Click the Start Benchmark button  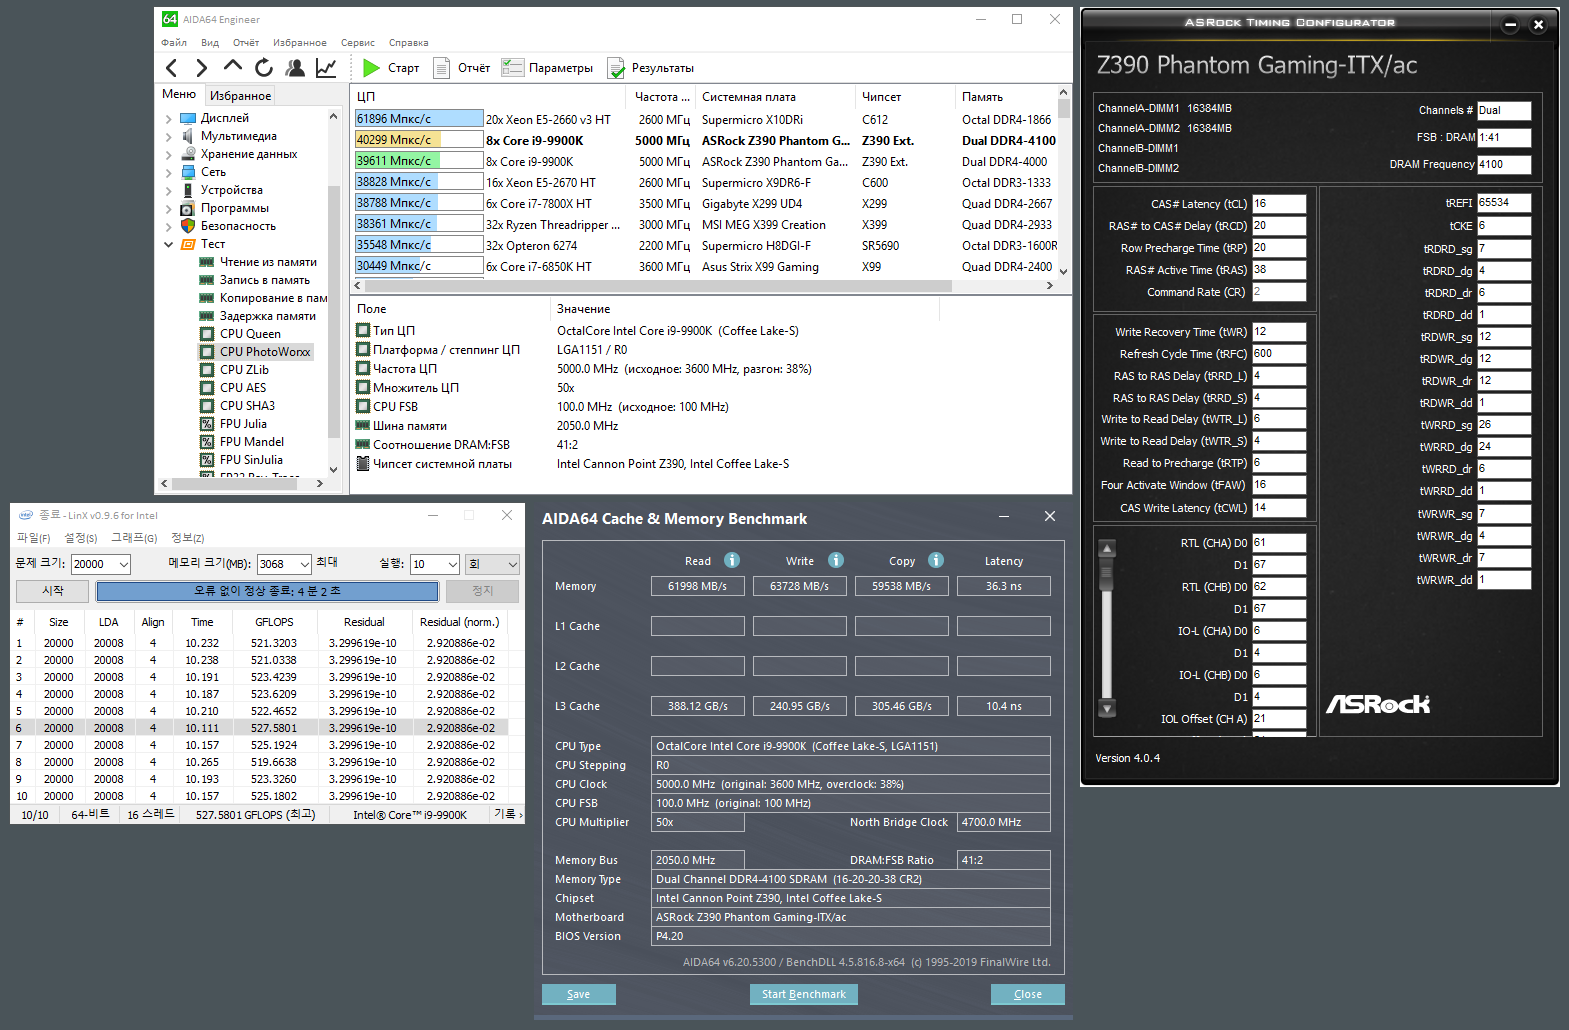coord(804,994)
